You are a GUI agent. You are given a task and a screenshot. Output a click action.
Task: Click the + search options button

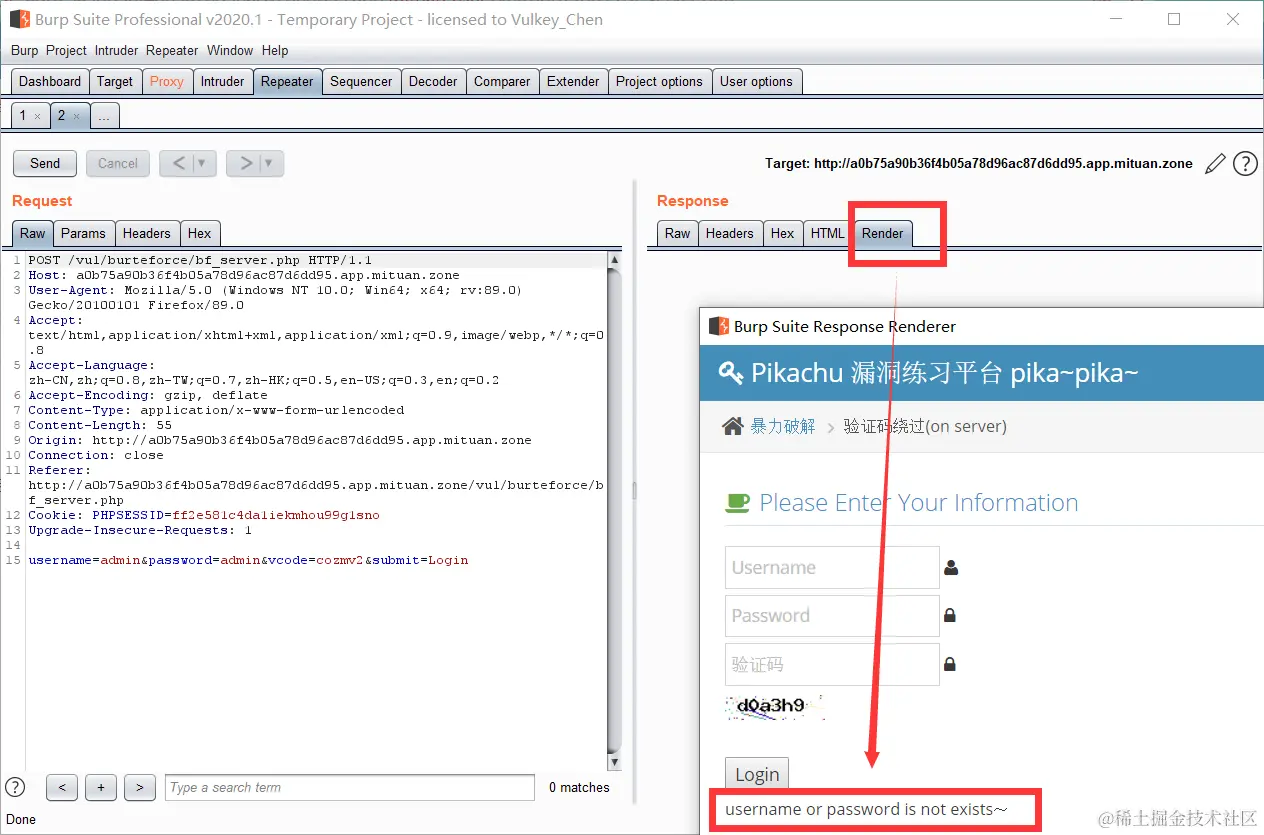coord(101,788)
